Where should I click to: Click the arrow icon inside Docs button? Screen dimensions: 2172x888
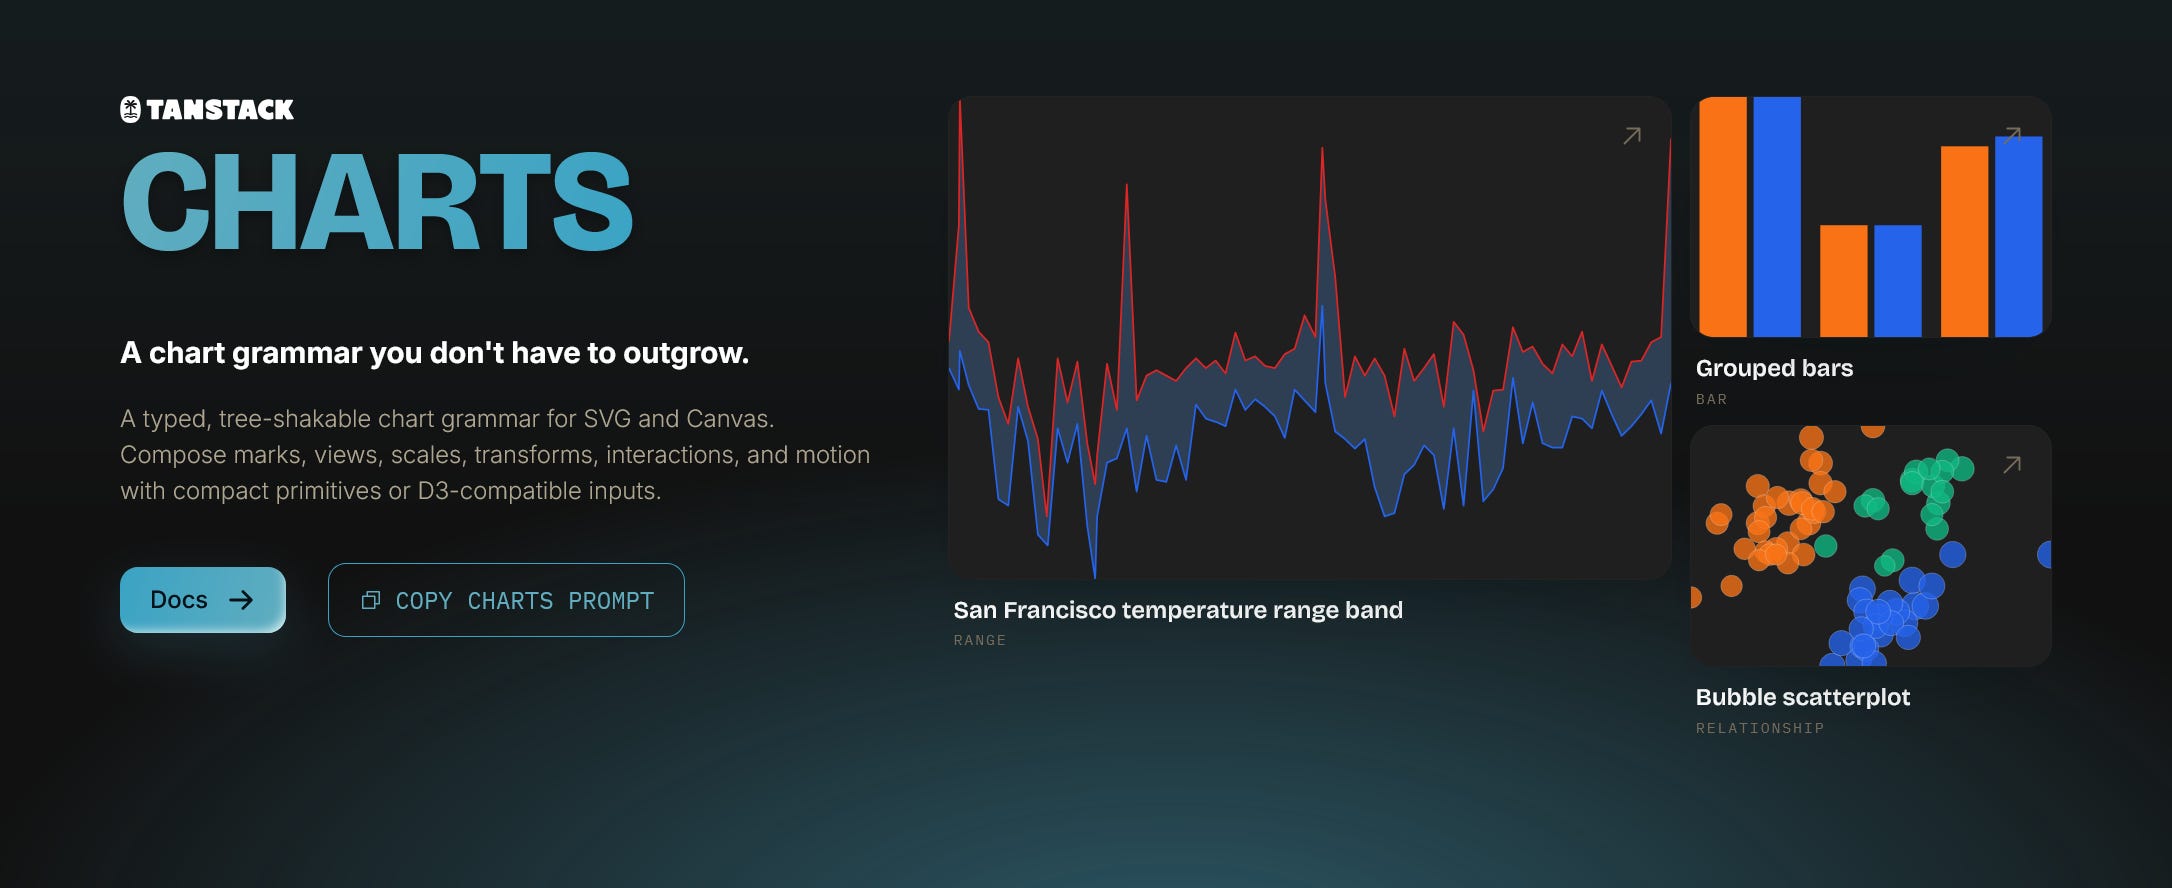[x=241, y=600]
